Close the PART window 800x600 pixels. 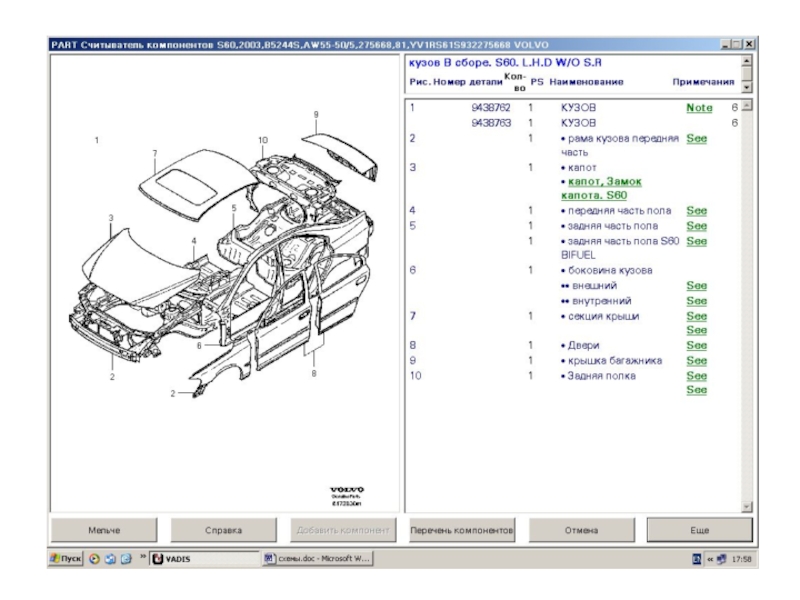point(748,44)
